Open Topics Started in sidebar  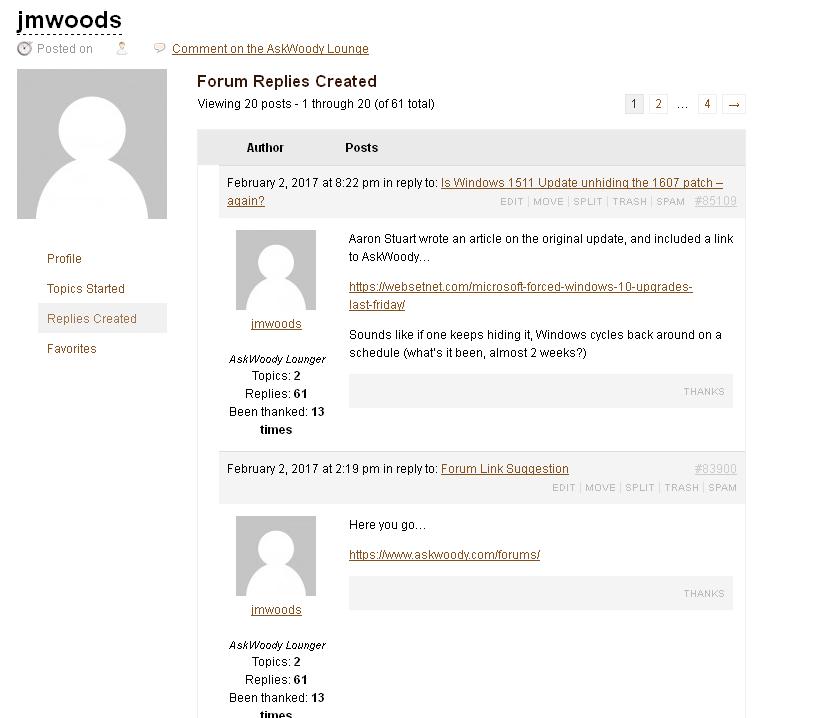pos(86,289)
